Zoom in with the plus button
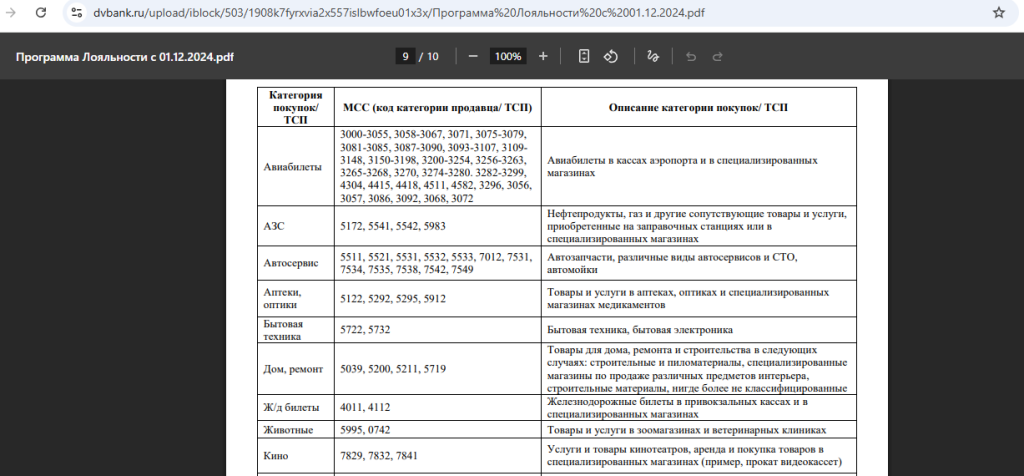Viewport: 1024px width, 476px height. (x=543, y=56)
